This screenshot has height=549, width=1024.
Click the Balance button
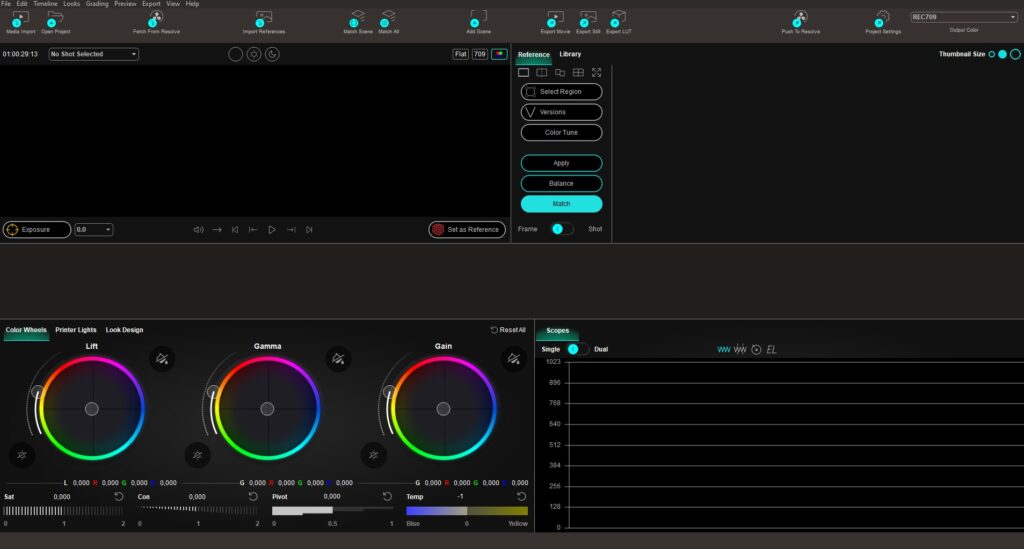pos(562,183)
